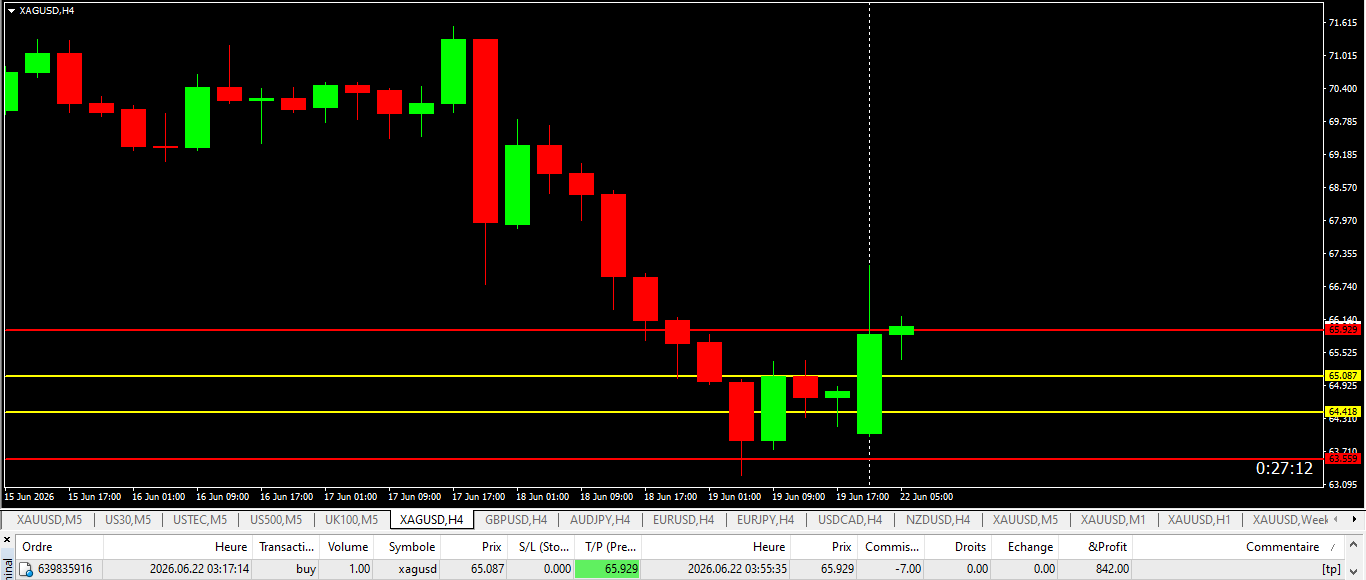Switch to the US30,M5 chart tab
Viewport: 1366px width, 580px height.
pos(127,520)
